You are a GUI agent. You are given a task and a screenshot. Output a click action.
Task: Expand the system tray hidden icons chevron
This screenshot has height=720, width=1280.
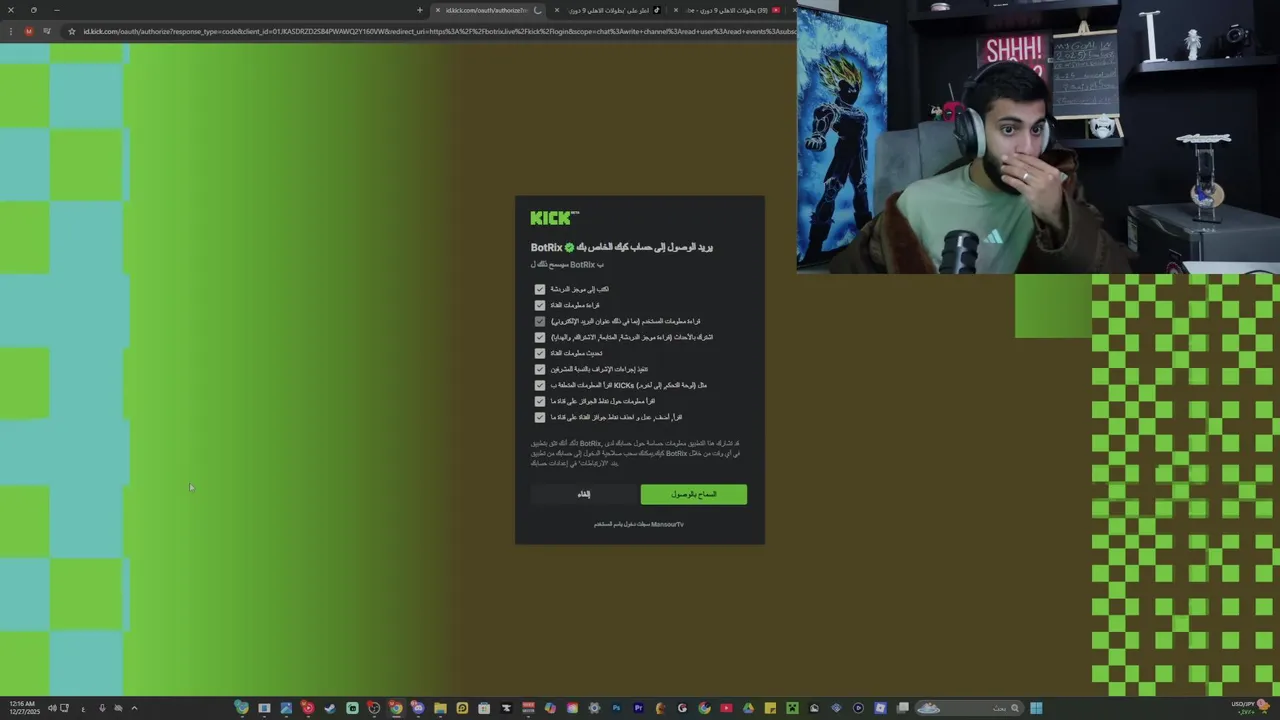(134, 708)
